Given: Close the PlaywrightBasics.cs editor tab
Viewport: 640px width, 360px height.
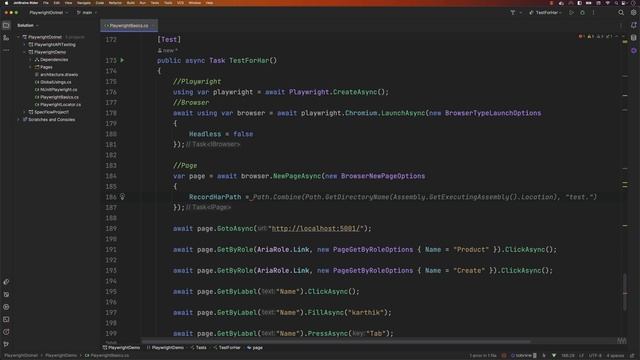Looking at the screenshot, I should (x=153, y=25).
